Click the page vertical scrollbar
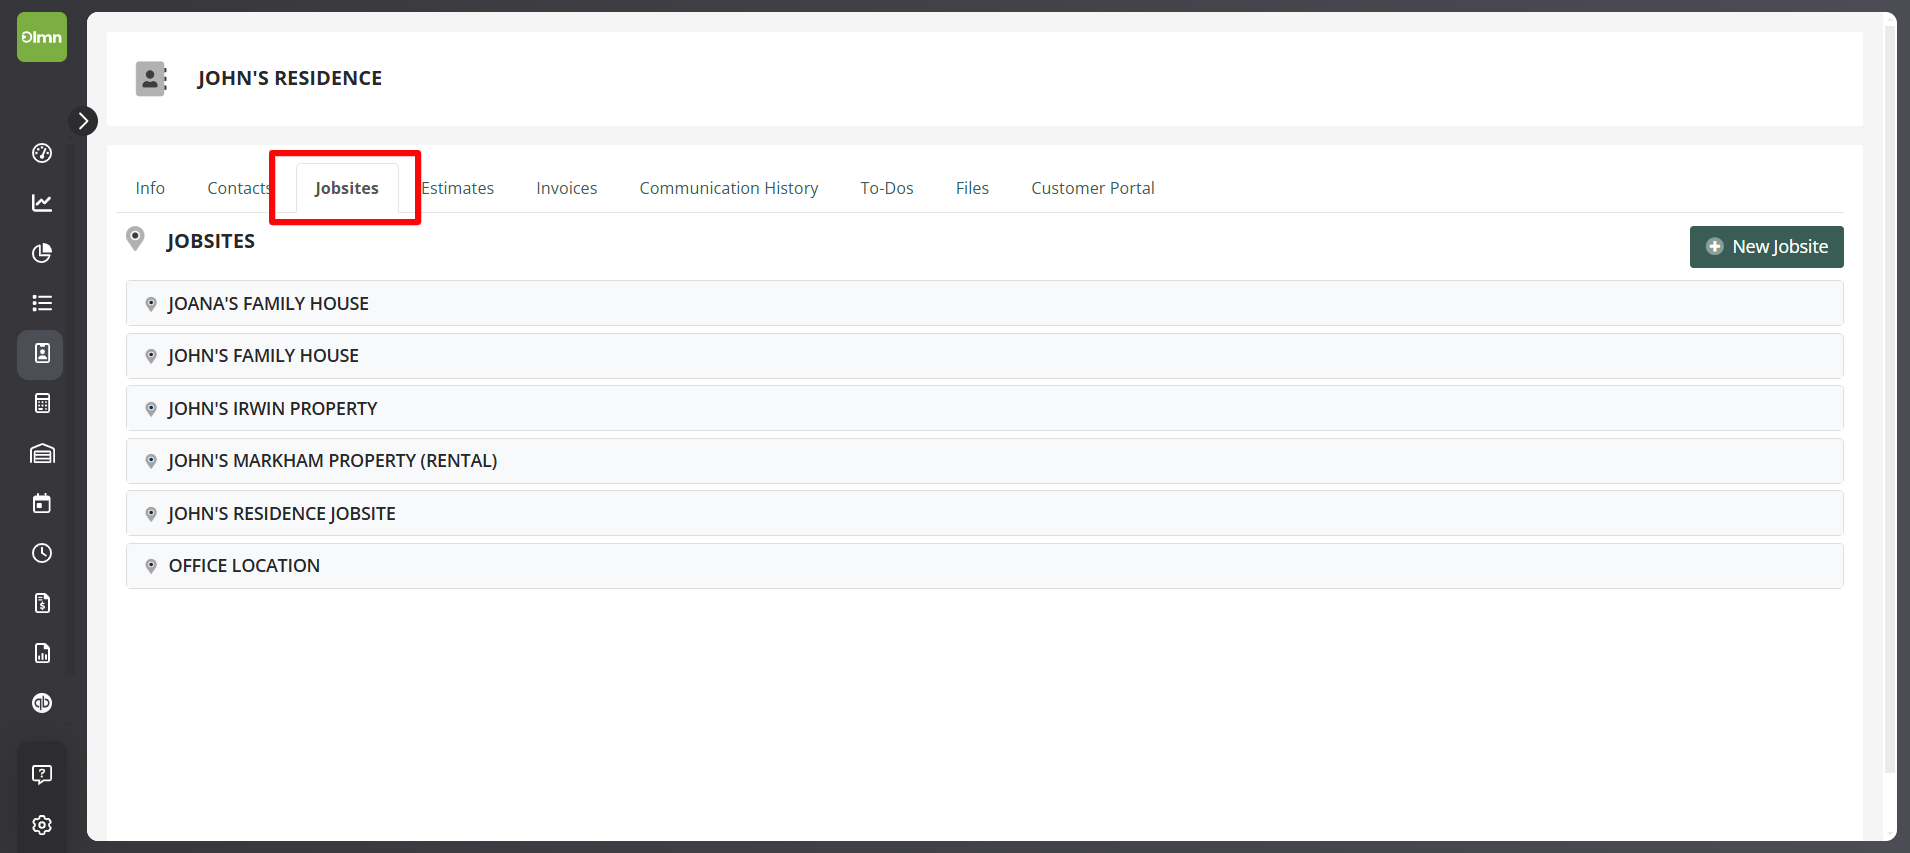 tap(1889, 400)
